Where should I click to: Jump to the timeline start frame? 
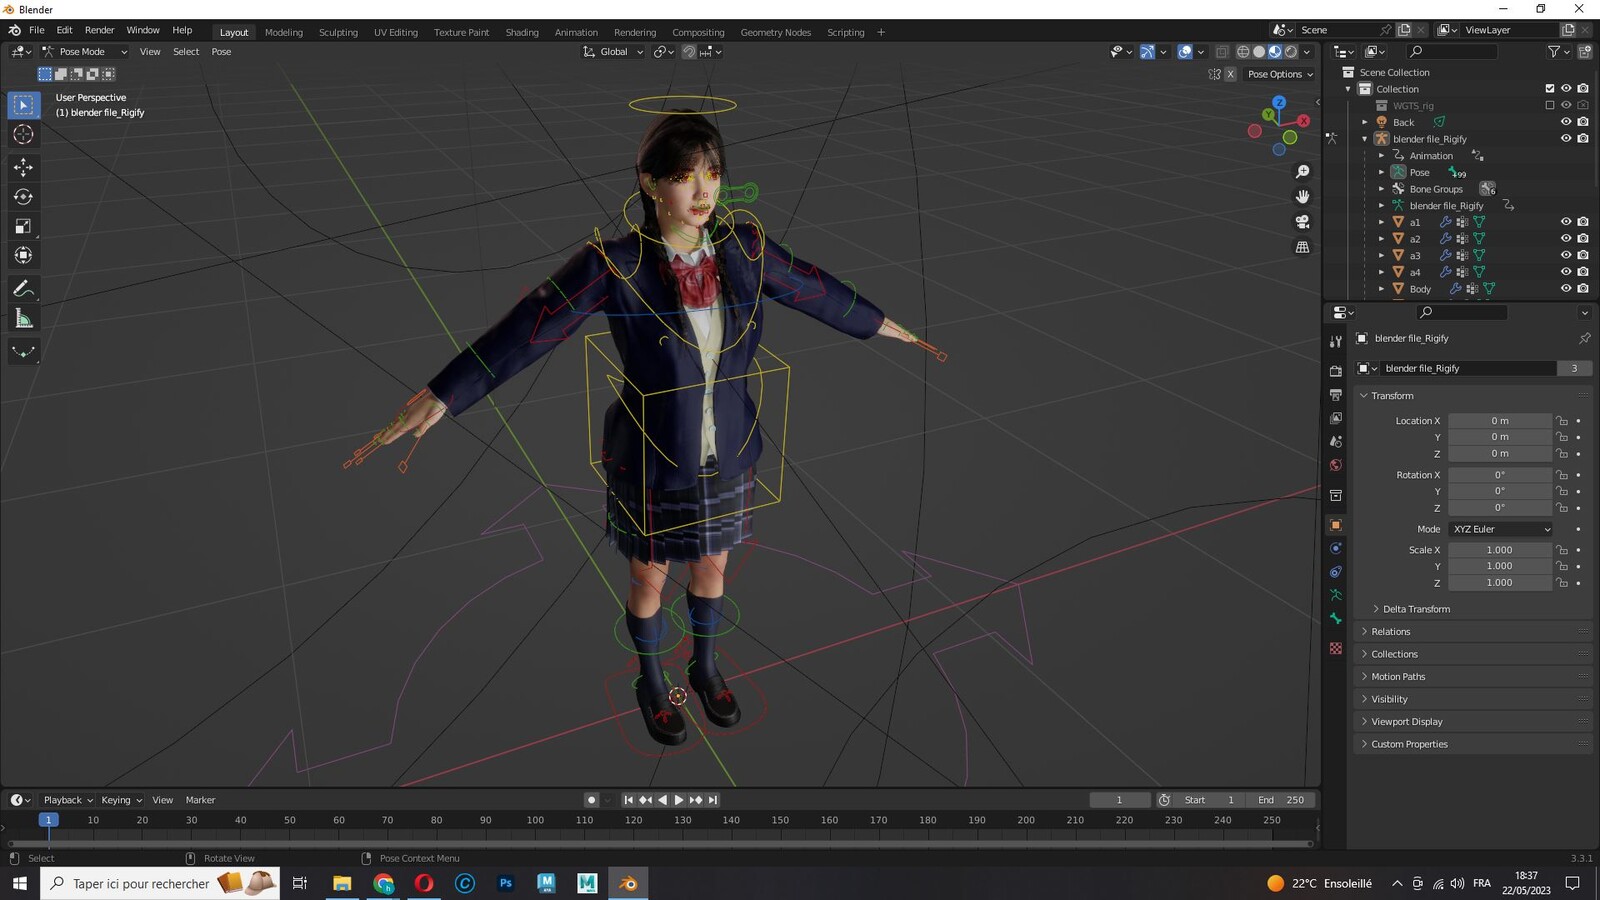click(628, 800)
